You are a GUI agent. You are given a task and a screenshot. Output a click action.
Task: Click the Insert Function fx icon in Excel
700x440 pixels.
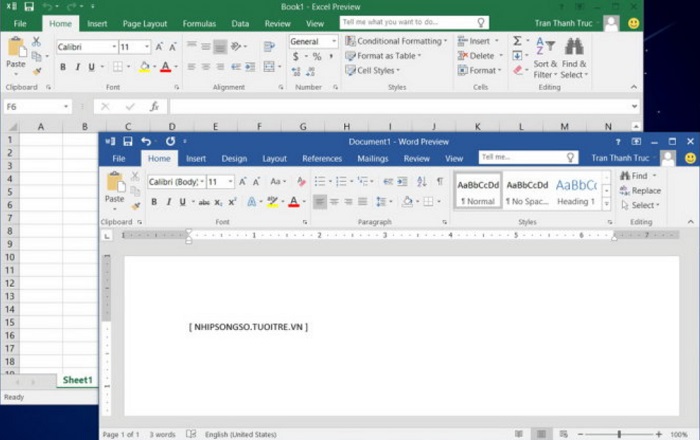point(154,107)
